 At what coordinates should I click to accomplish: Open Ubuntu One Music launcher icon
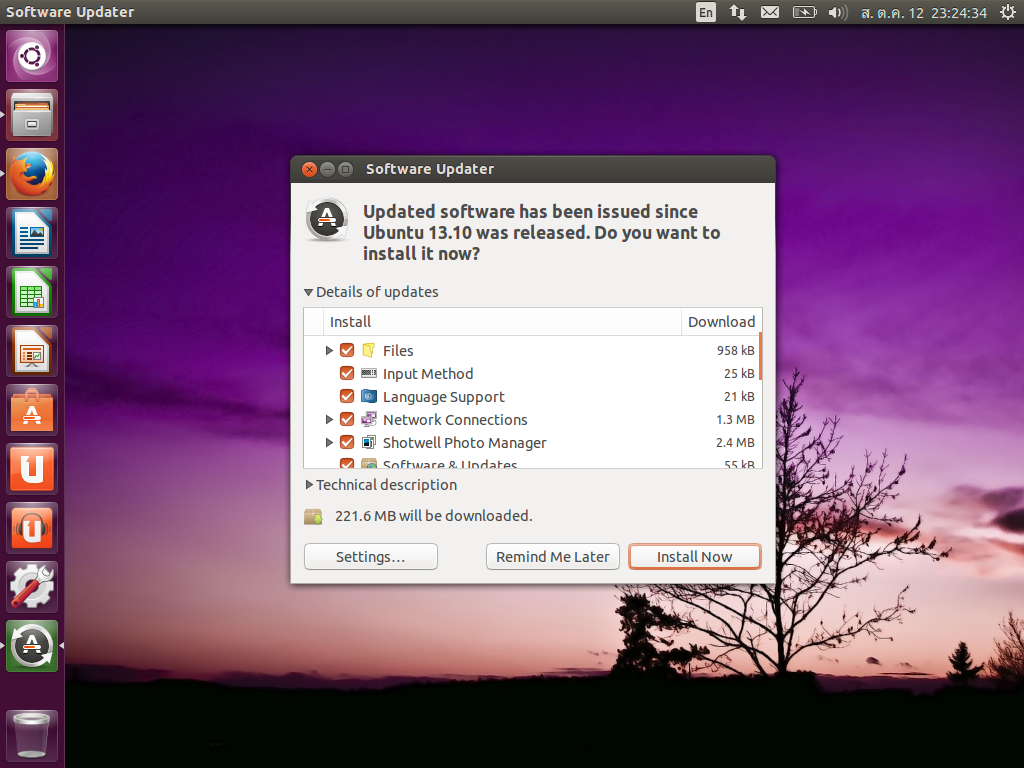point(32,528)
